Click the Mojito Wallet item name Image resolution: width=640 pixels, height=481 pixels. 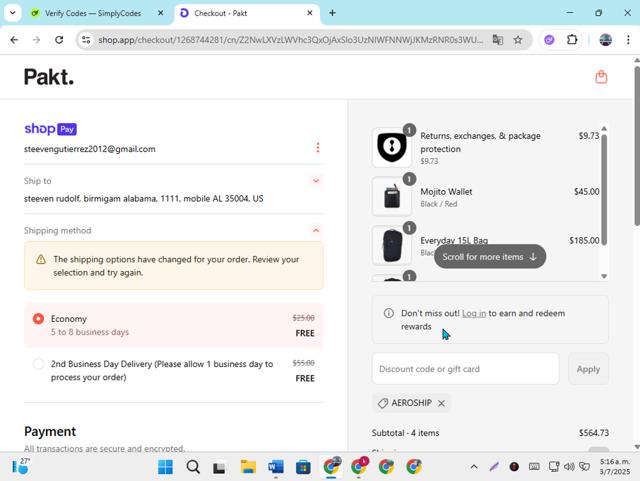pos(446,192)
